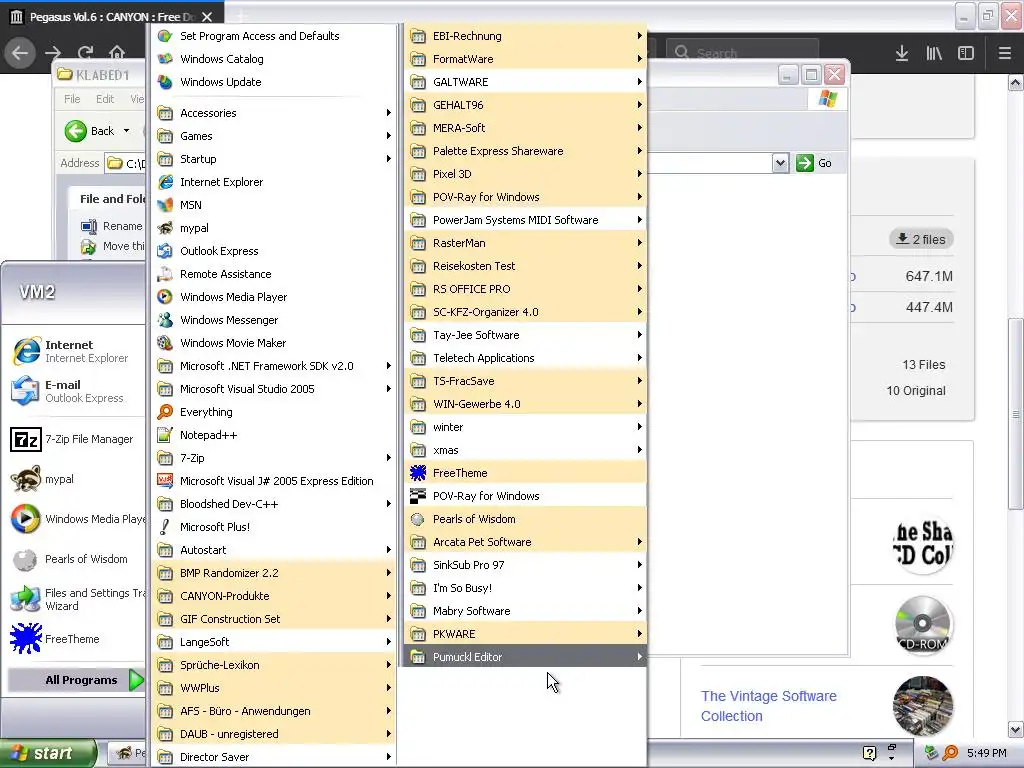The width and height of the screenshot is (1024, 768).
Task: Launch MSN from the programs list
Action: tap(273, 205)
